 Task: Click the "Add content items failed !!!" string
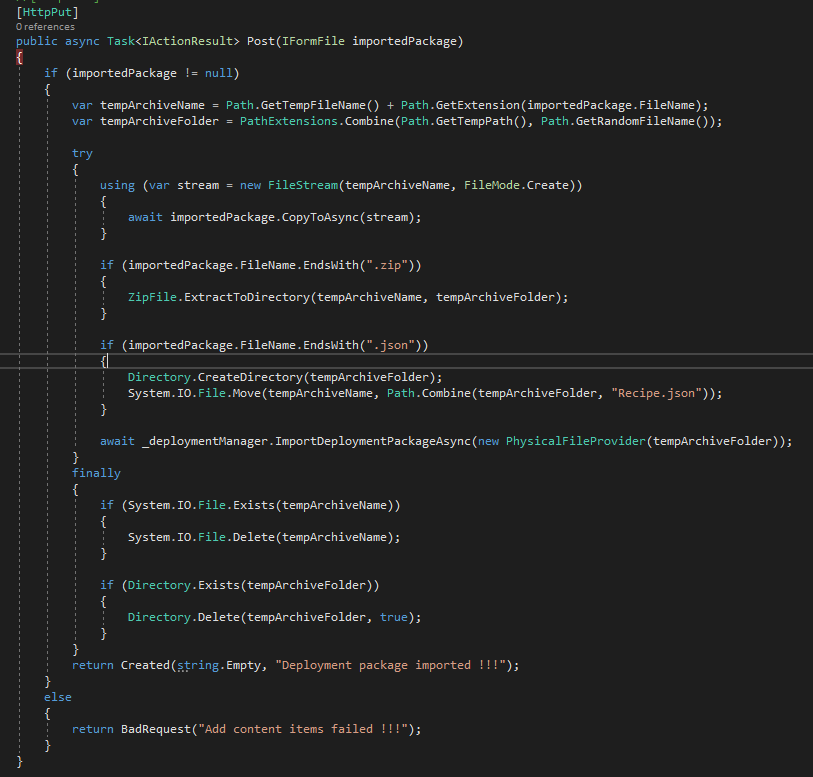click(x=303, y=729)
